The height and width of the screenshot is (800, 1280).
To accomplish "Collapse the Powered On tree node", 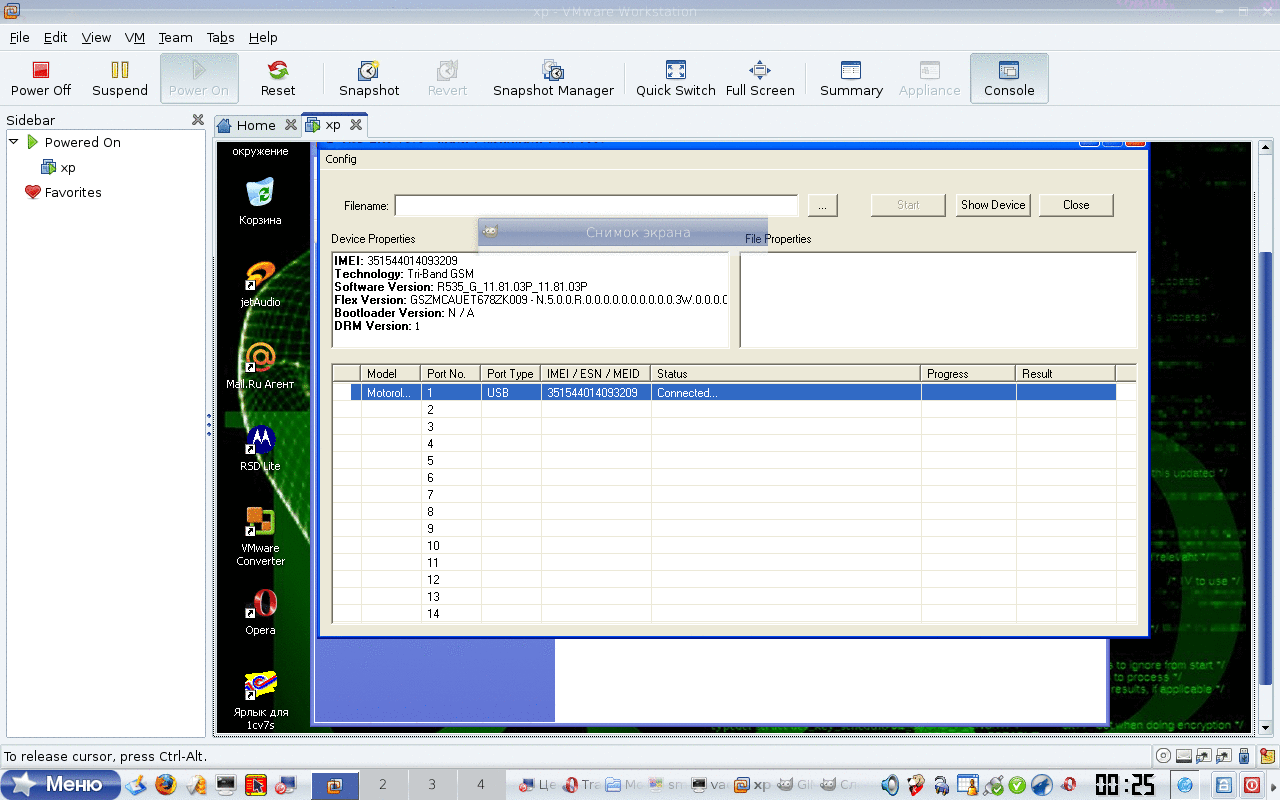I will click(14, 142).
